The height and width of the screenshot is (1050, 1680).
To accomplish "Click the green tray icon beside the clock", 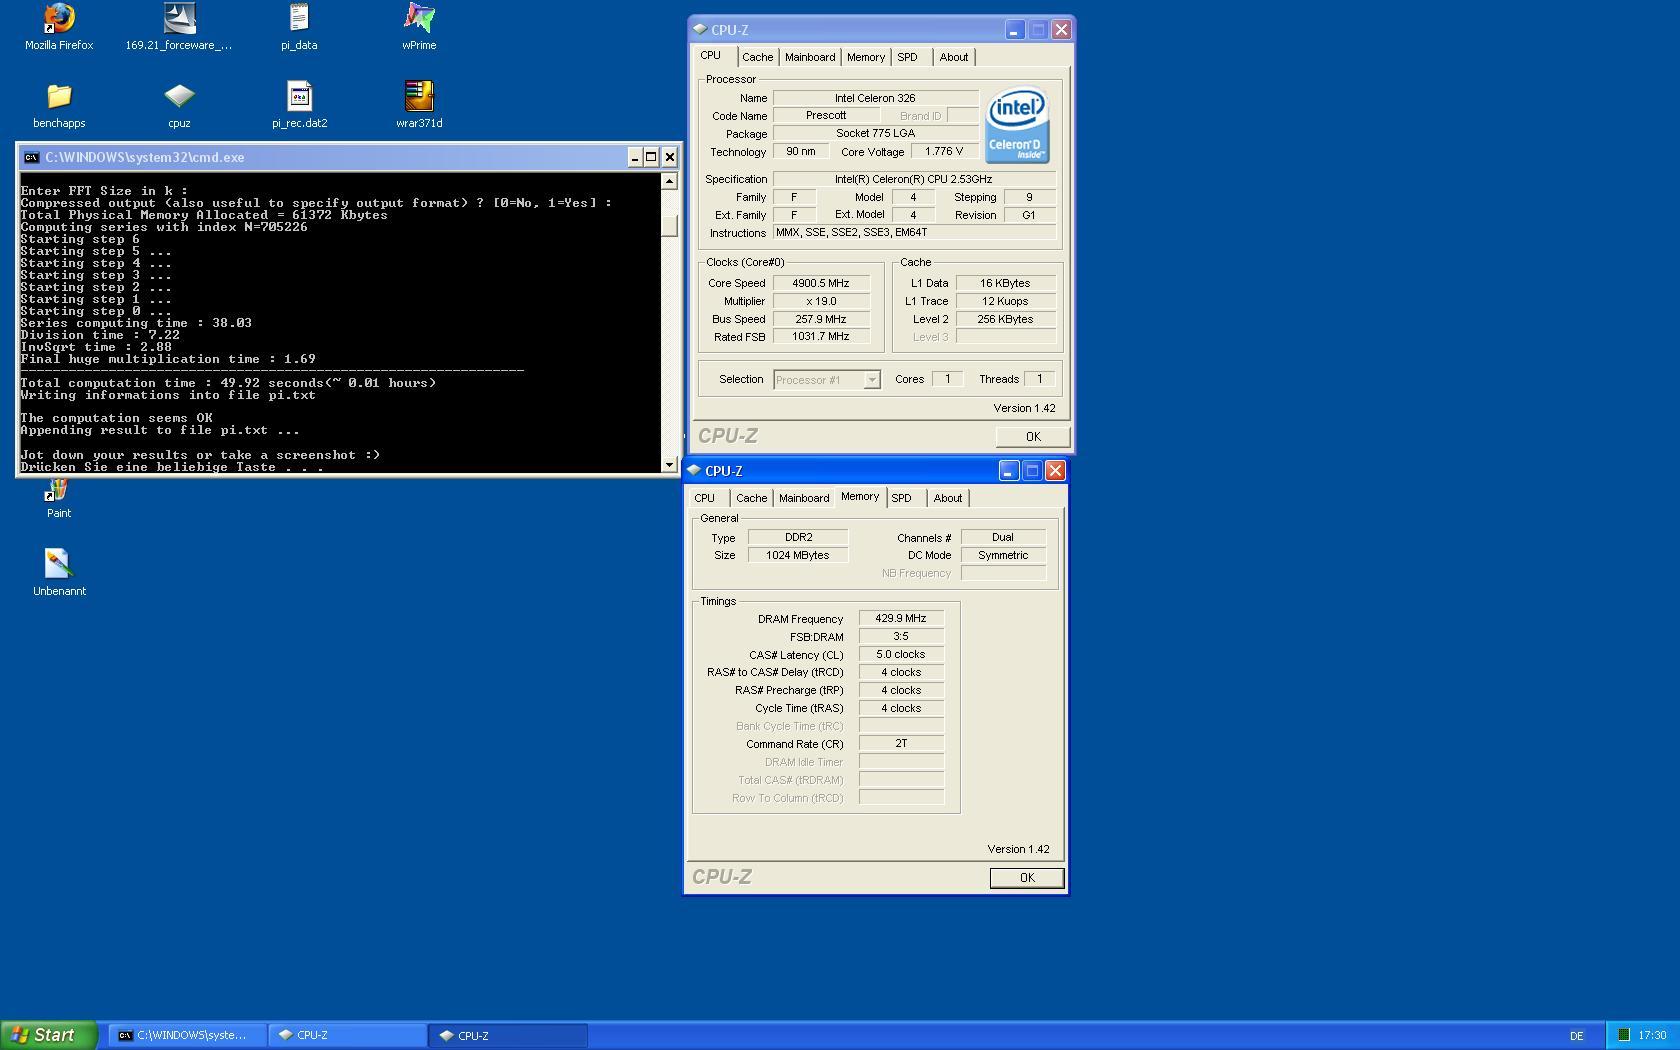I will pyautogui.click(x=1624, y=1035).
